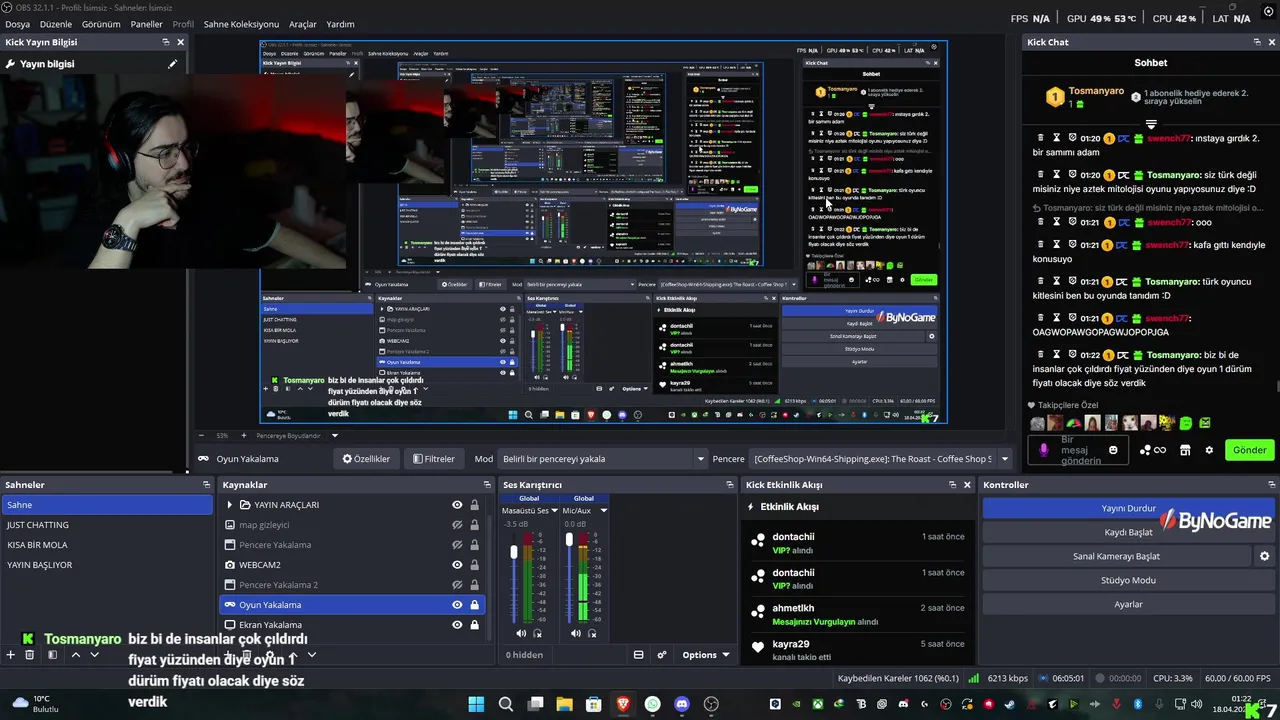
Task: Open the audio mixer Options menu
Action: pyautogui.click(x=705, y=655)
